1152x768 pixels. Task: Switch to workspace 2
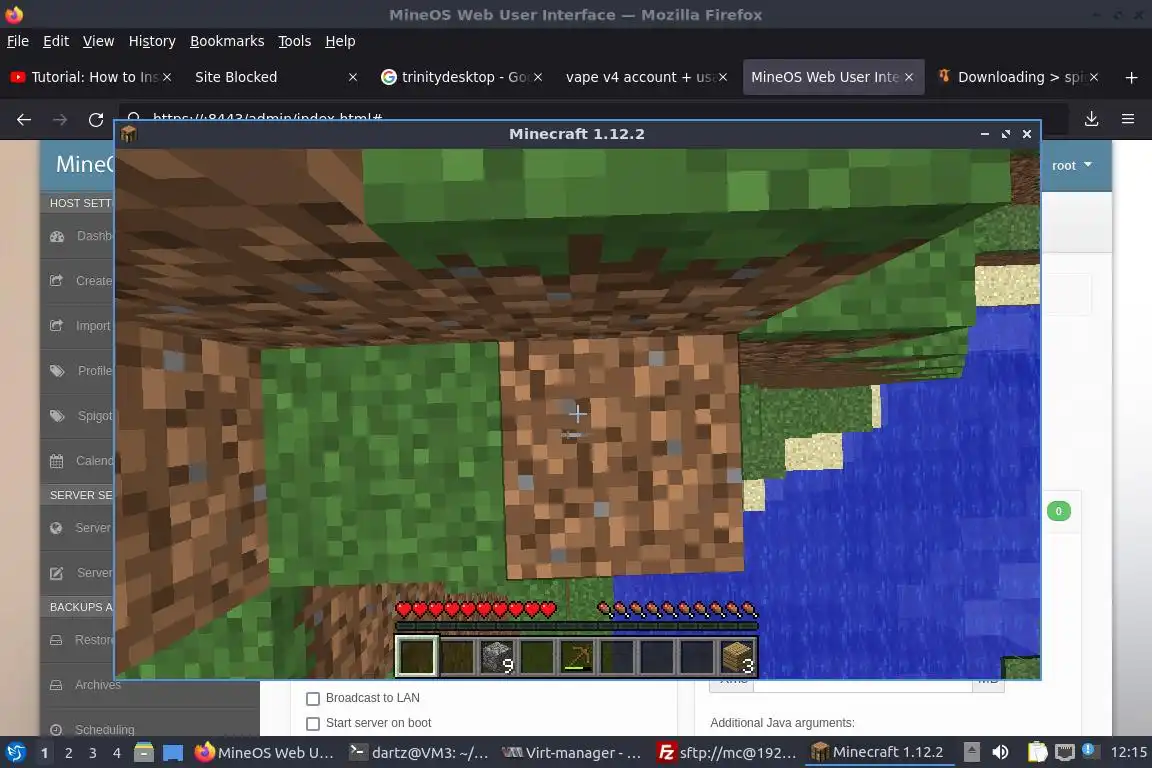click(x=68, y=753)
